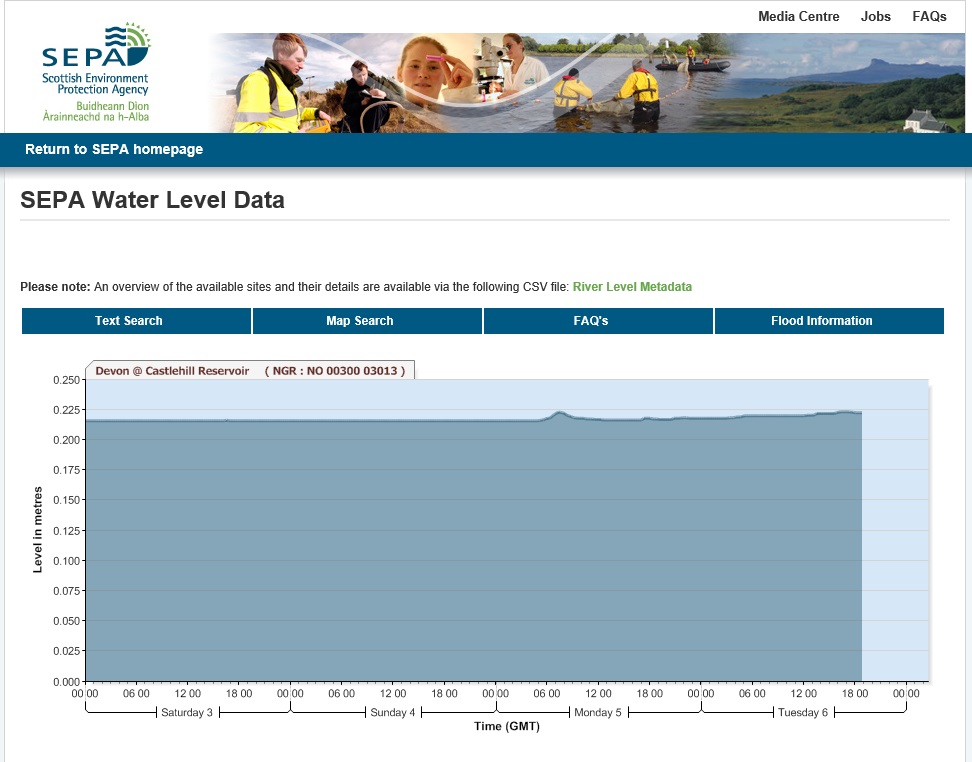This screenshot has width=972, height=762.
Task: Open FAQs in the top navigation
Action: click(929, 16)
